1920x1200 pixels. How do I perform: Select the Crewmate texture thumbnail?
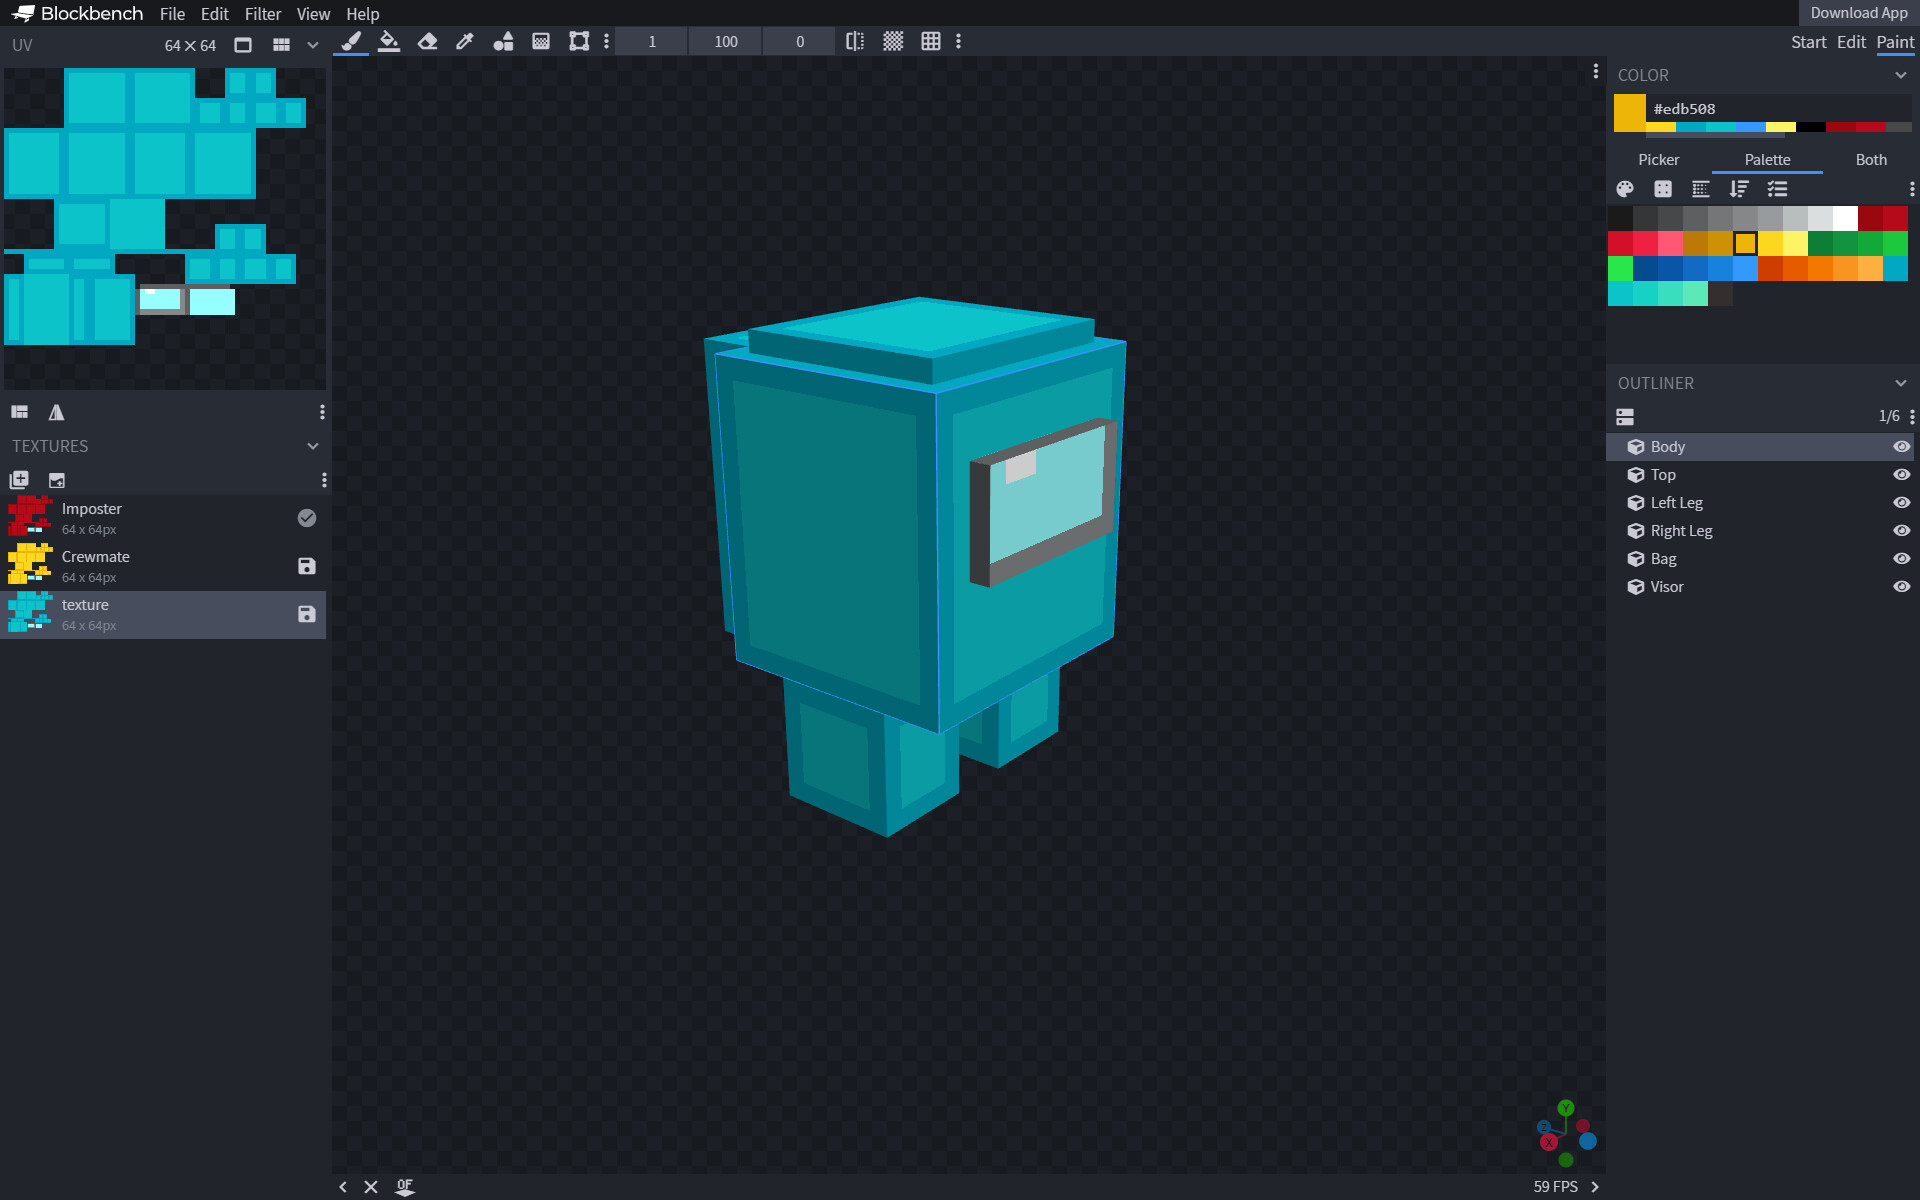click(x=30, y=565)
